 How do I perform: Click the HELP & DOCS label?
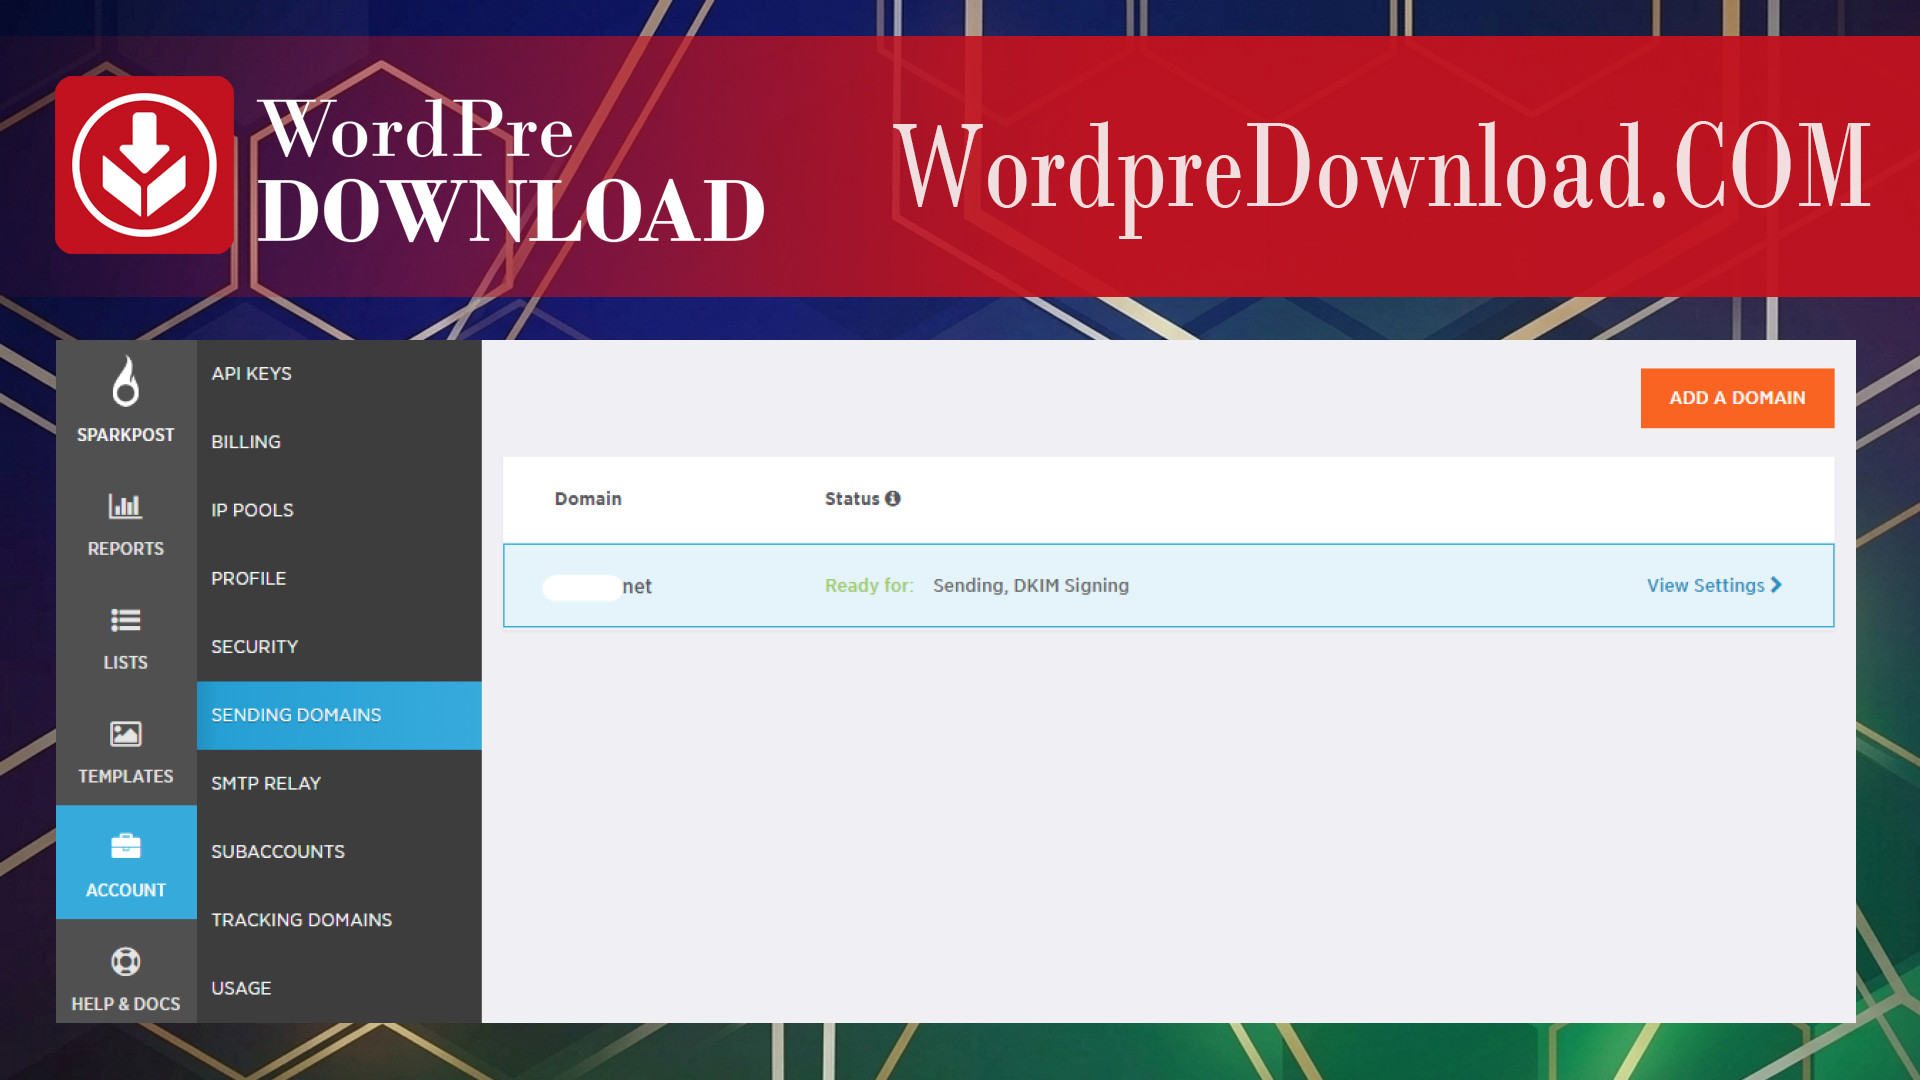[126, 1004]
